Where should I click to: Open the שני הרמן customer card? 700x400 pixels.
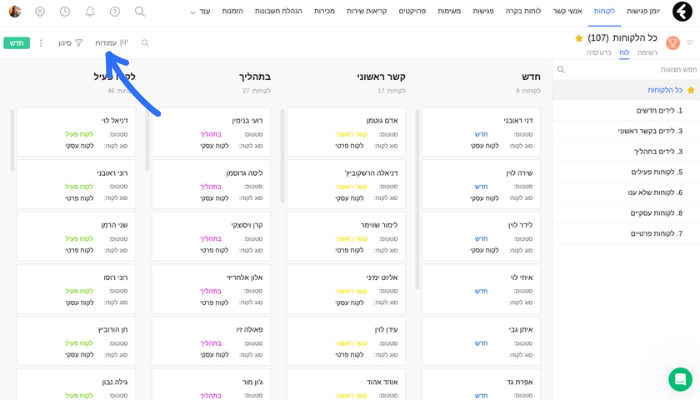click(x=76, y=237)
